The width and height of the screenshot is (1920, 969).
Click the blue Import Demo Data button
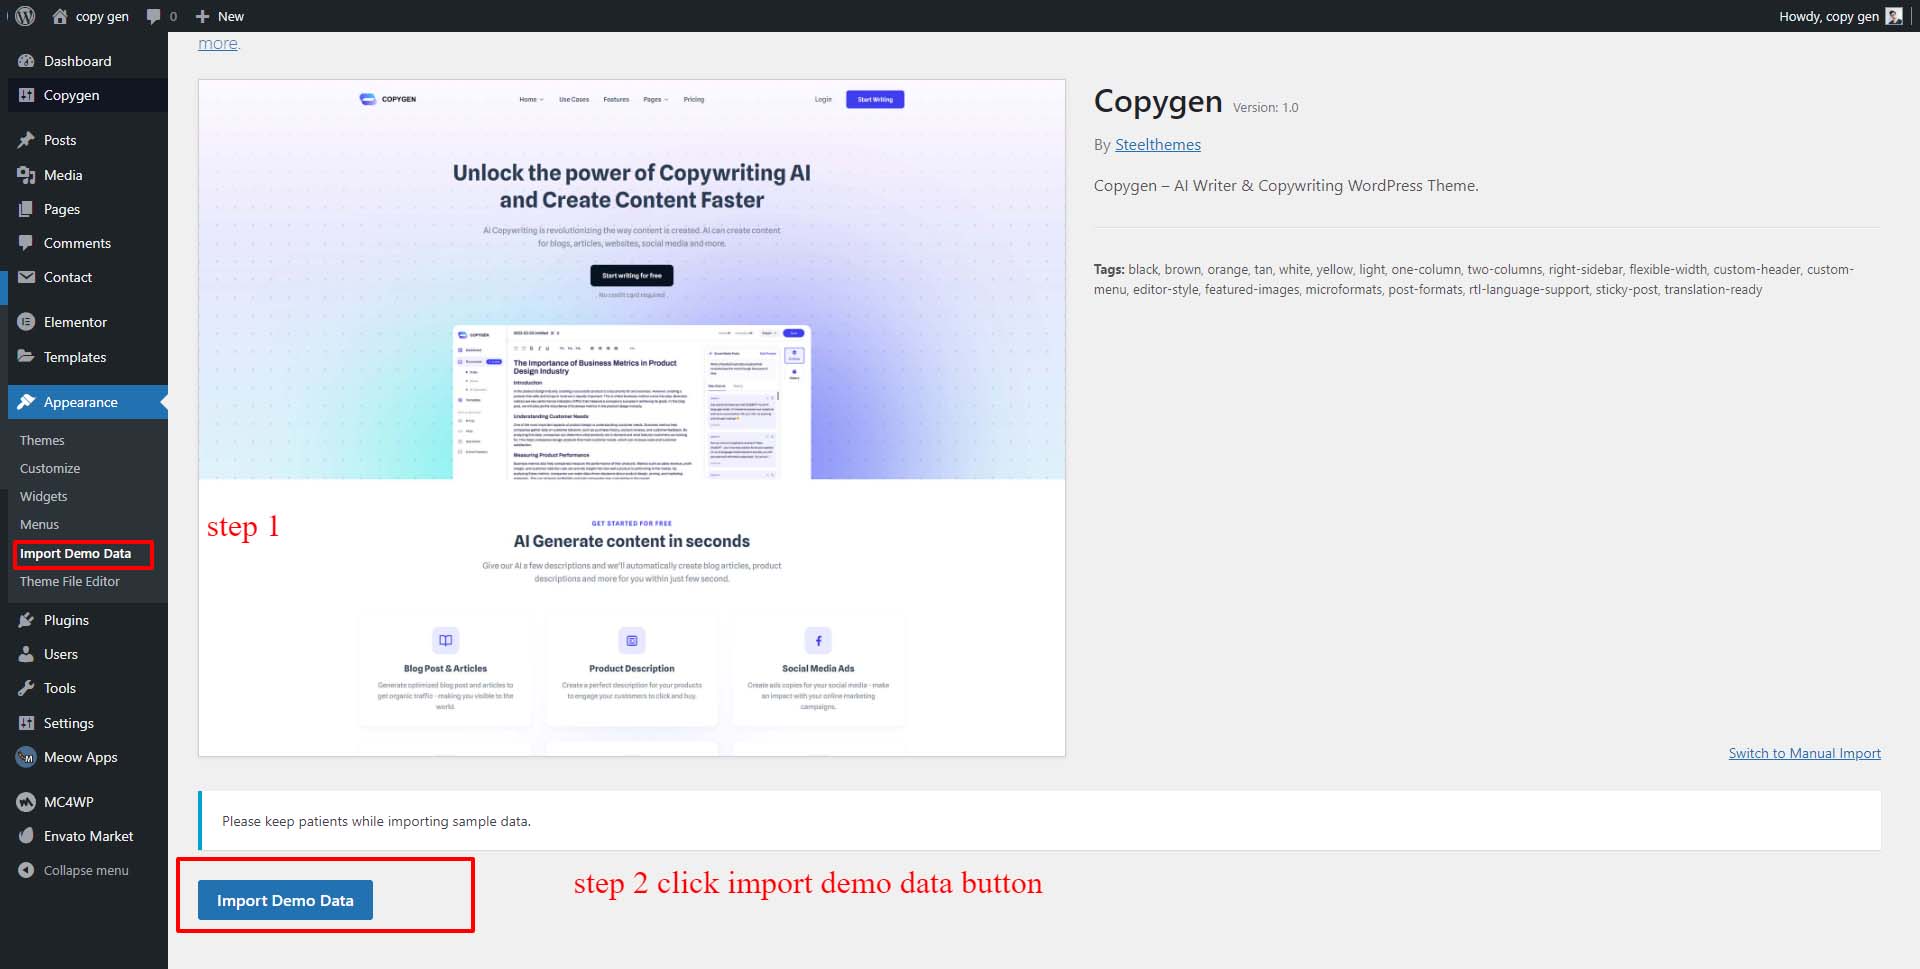coord(285,900)
